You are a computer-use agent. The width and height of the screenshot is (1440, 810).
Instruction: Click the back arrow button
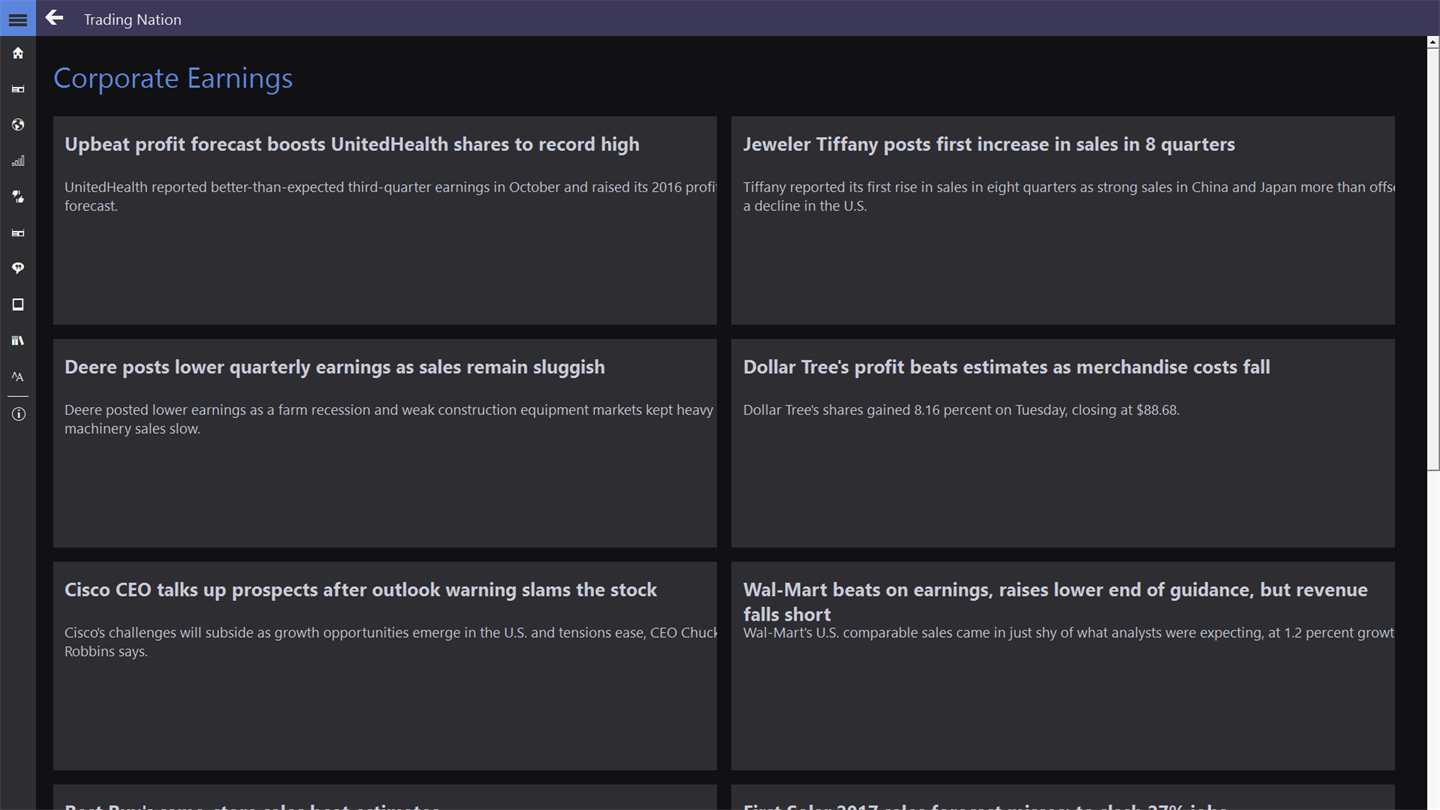pyautogui.click(x=55, y=18)
